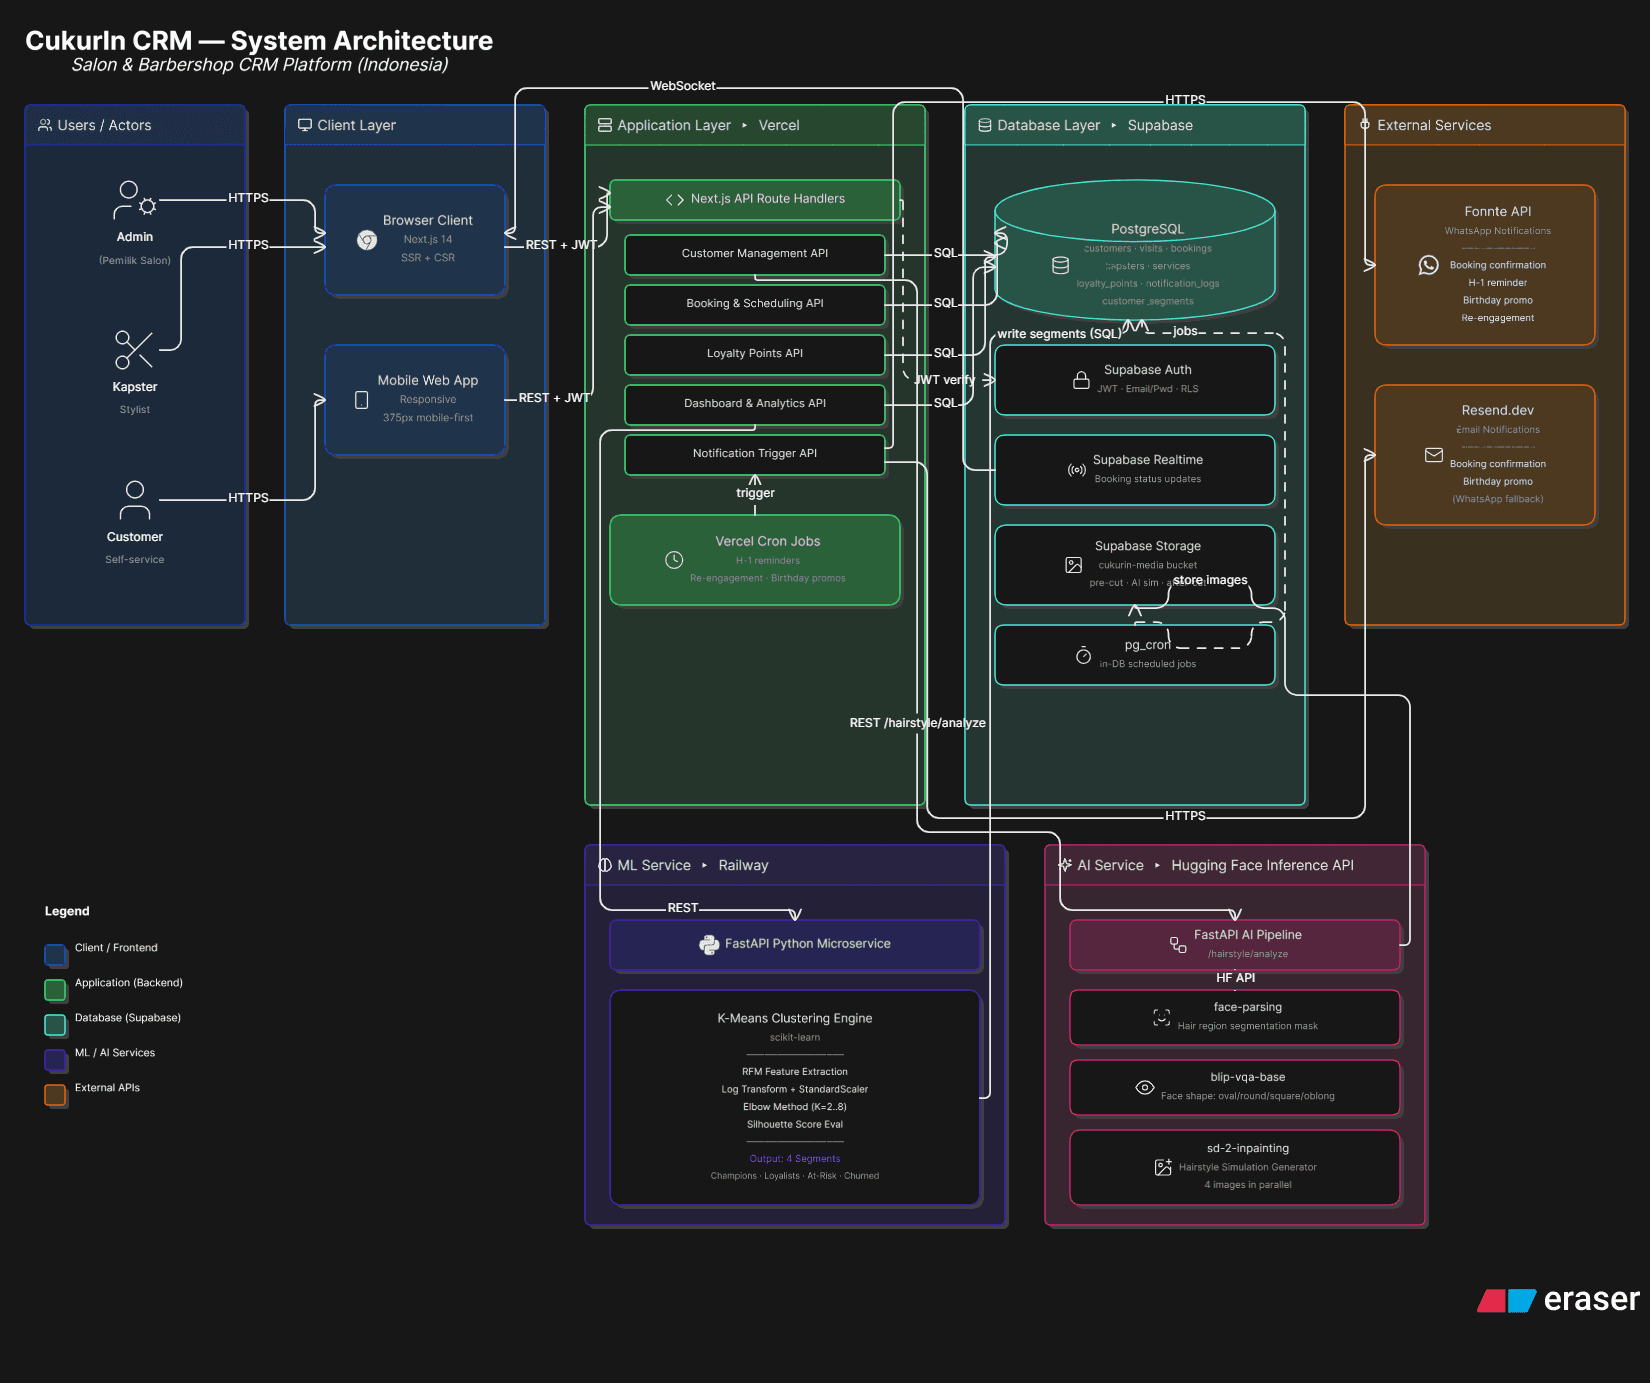Screen dimensions: 1650x1383
Task: Click the Database (Supabase) legend swatch
Action: tap(55, 1024)
